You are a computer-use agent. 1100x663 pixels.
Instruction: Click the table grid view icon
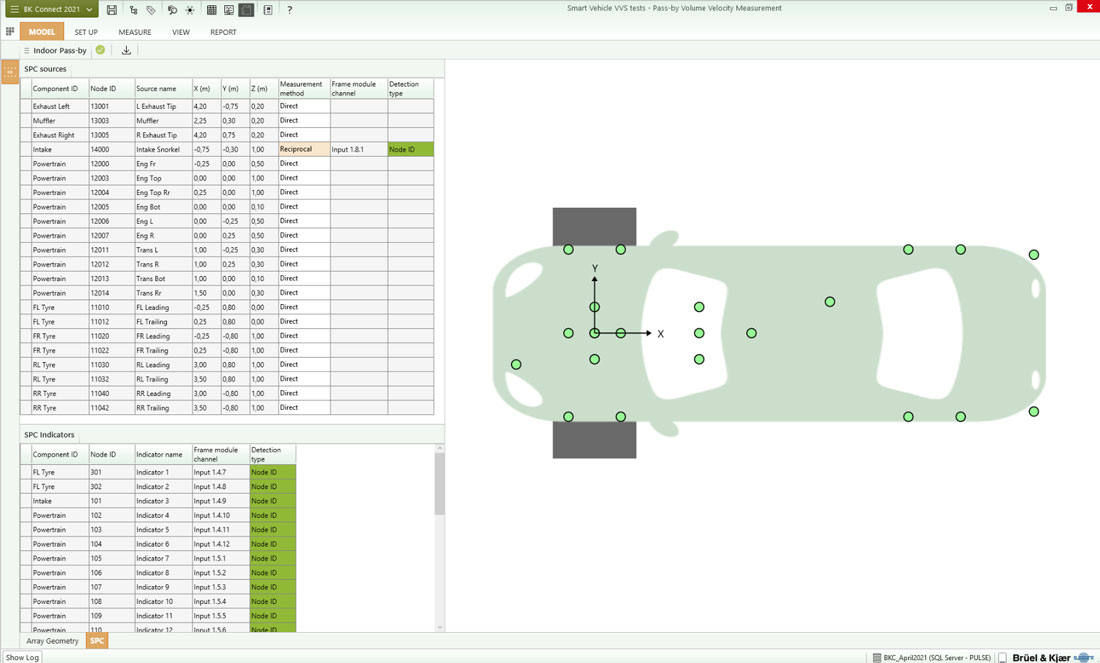pyautogui.click(x=211, y=9)
